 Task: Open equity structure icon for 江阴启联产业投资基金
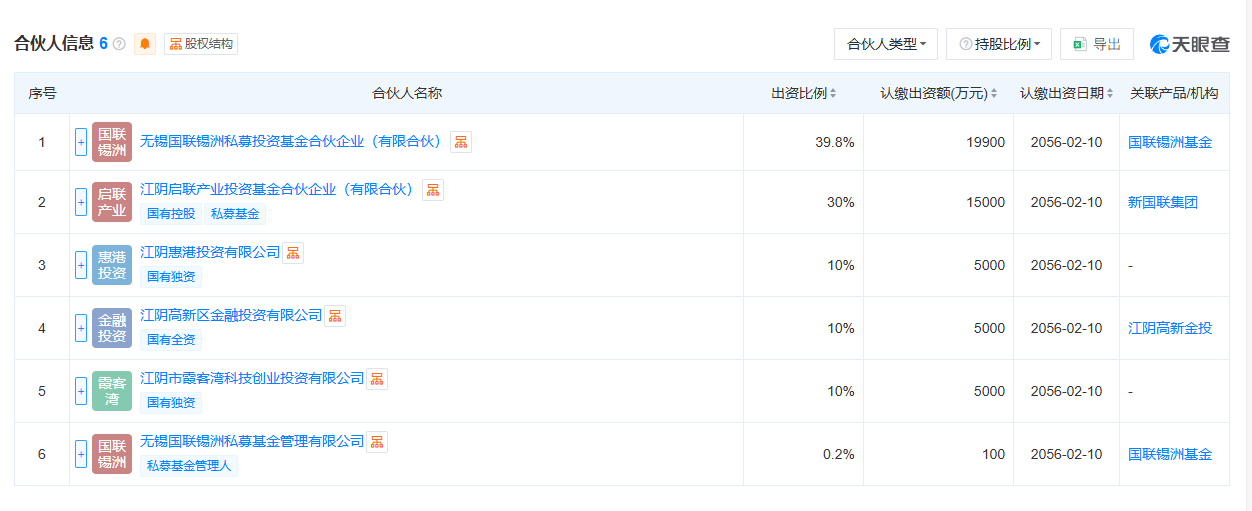(433, 190)
